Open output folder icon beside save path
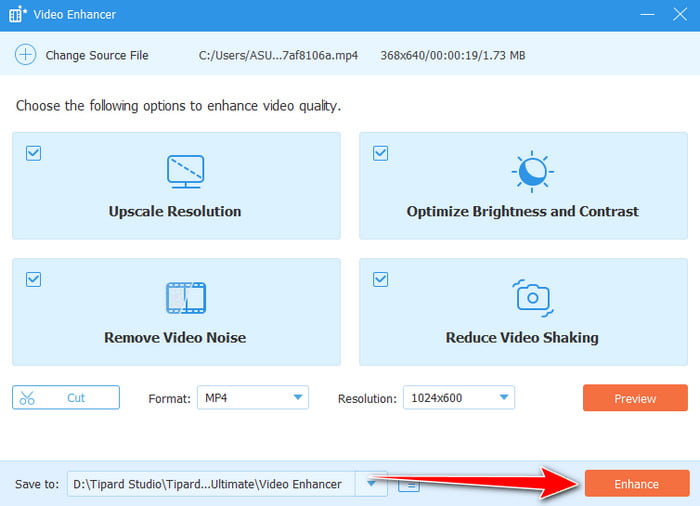This screenshot has width=700, height=506. coord(408,485)
